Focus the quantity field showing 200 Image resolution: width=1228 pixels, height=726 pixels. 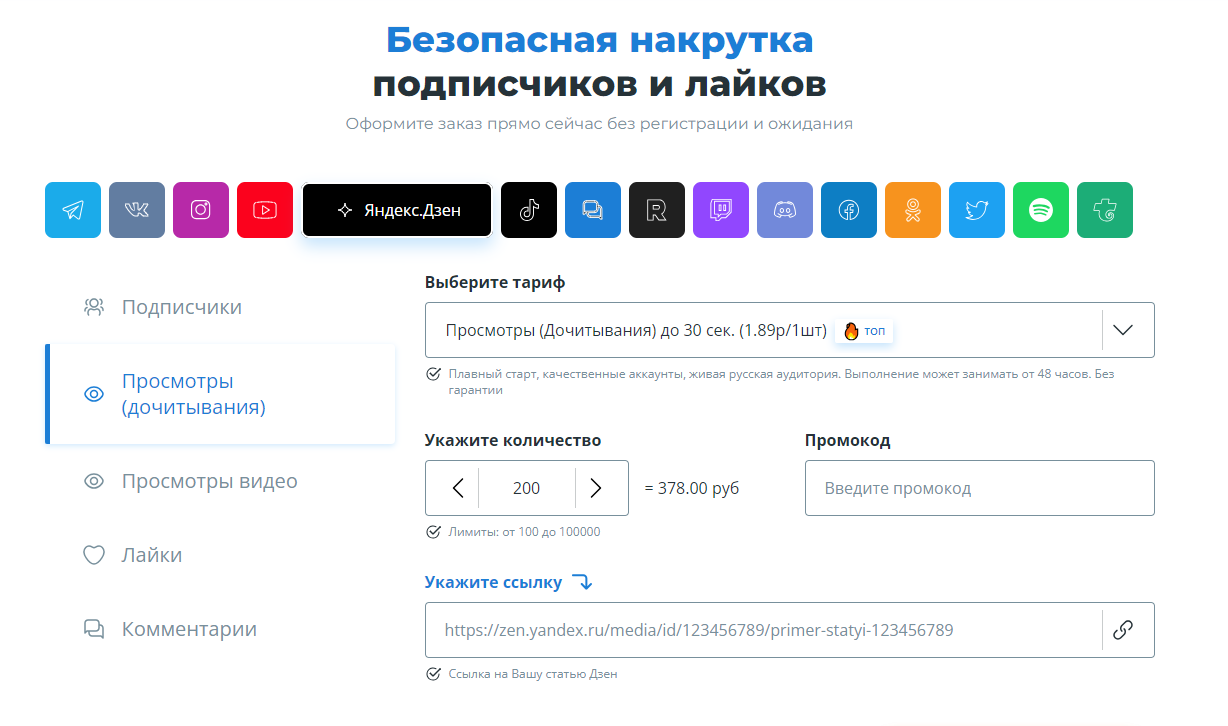pos(527,488)
